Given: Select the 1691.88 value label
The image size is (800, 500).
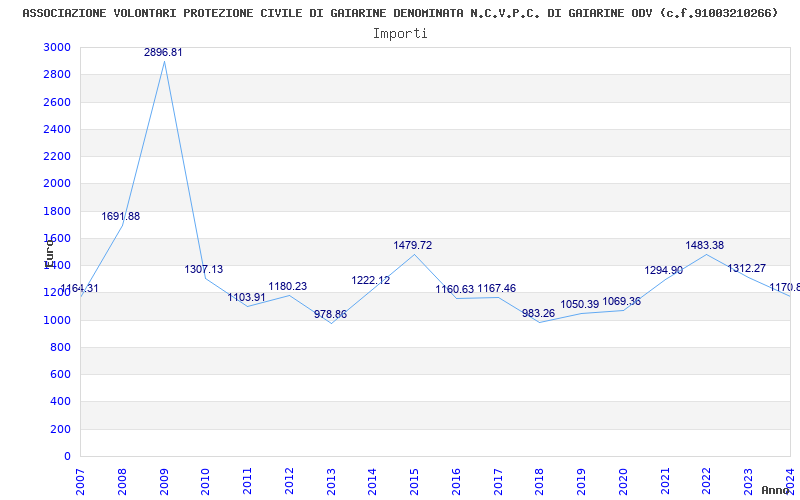Looking at the screenshot, I should point(120,216).
